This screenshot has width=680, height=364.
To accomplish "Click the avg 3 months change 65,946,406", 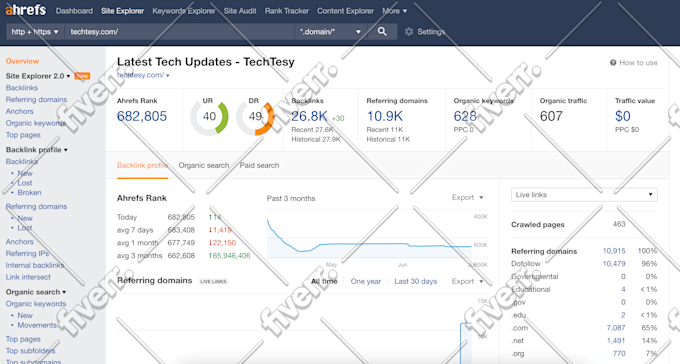I will click(229, 256).
